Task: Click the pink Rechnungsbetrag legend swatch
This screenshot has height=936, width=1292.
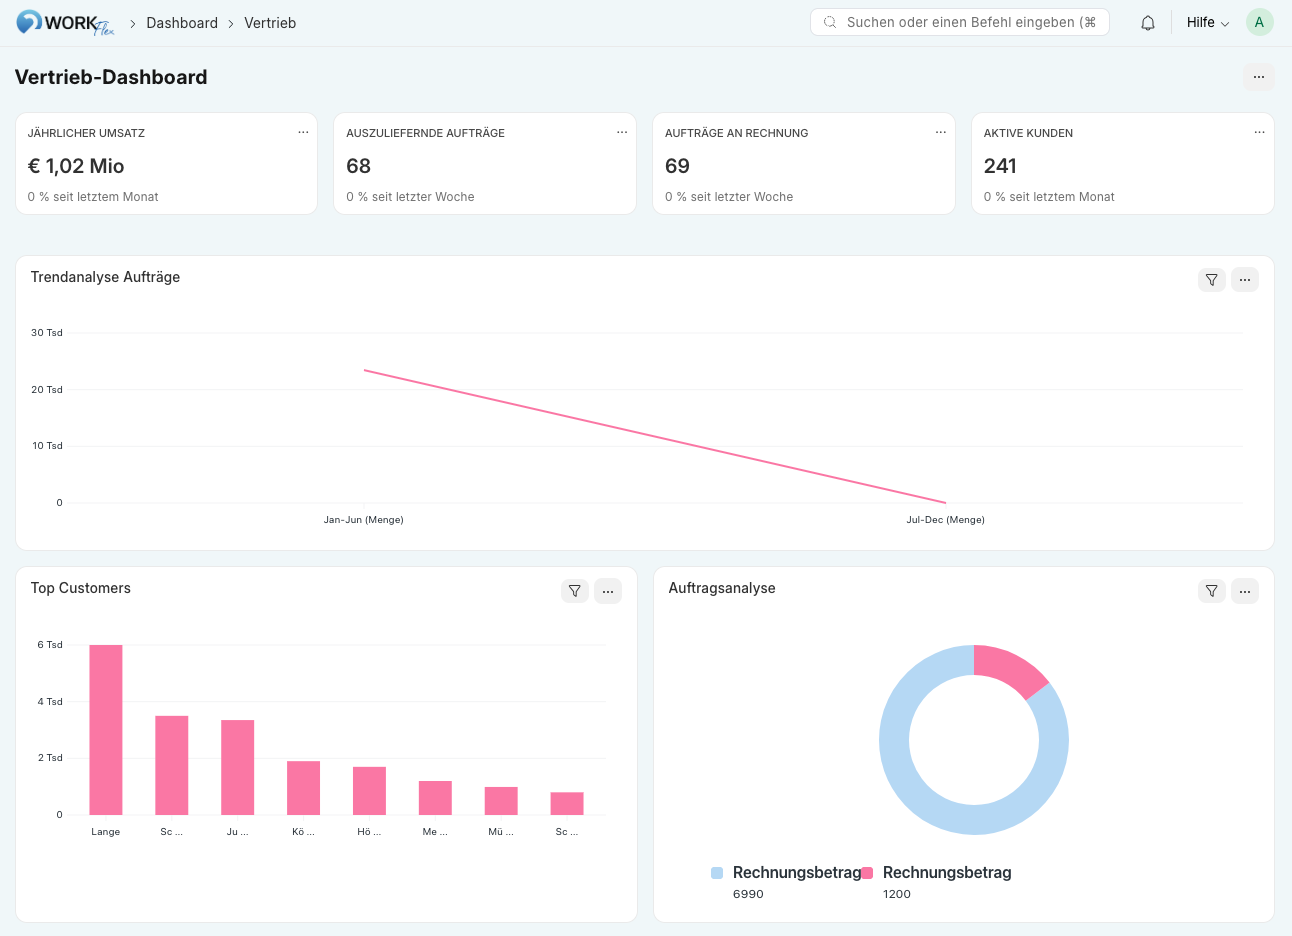Action: 867,873
